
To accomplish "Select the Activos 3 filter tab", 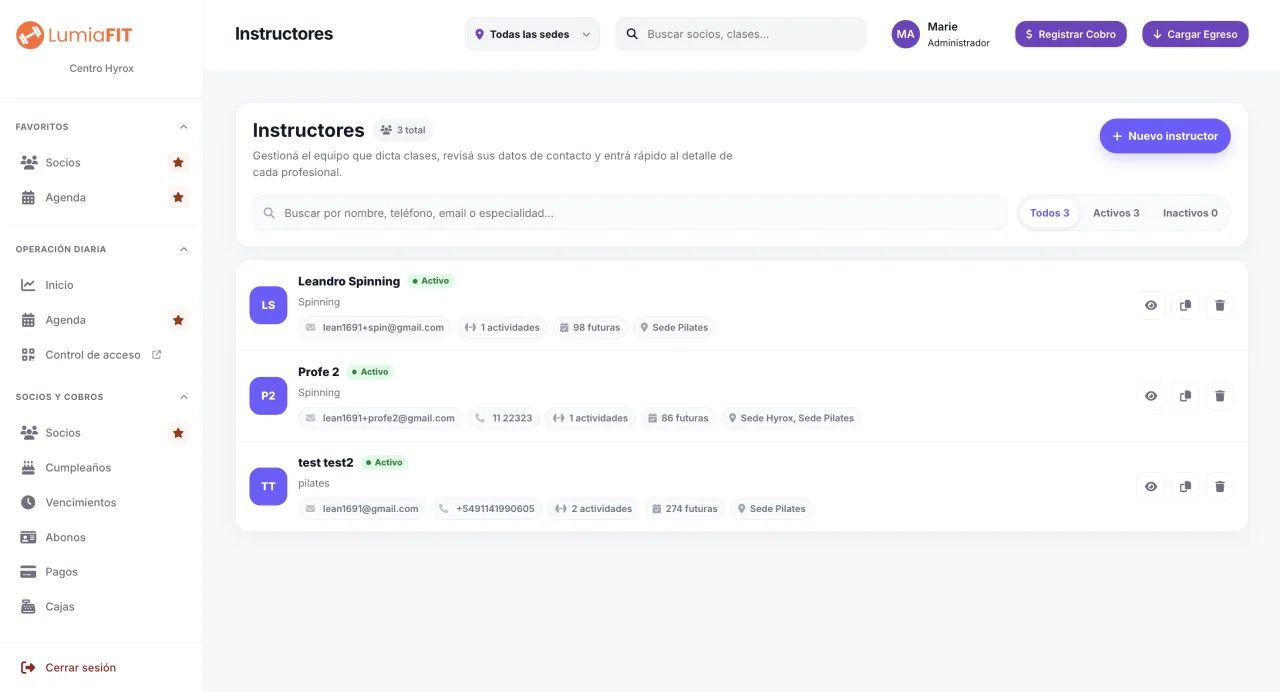I will pos(1116,213).
